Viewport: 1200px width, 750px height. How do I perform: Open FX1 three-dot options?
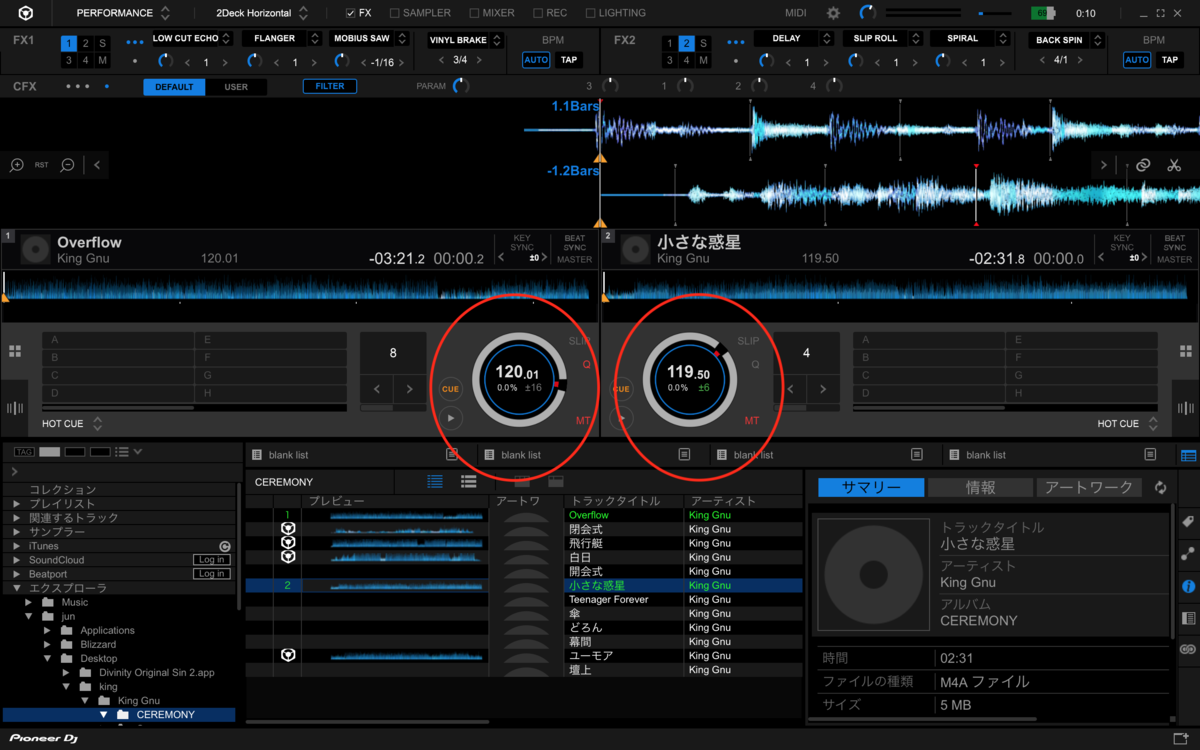pos(135,42)
